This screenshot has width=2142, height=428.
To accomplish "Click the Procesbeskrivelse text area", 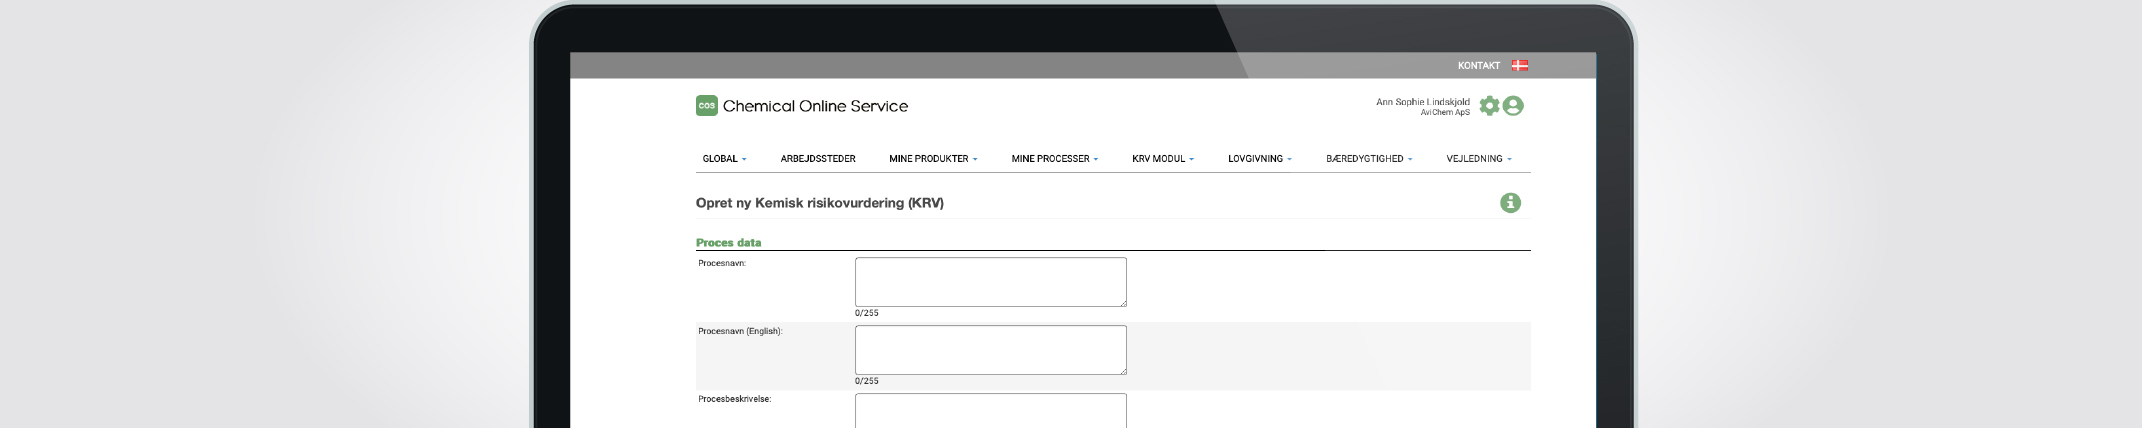I will pyautogui.click(x=990, y=411).
